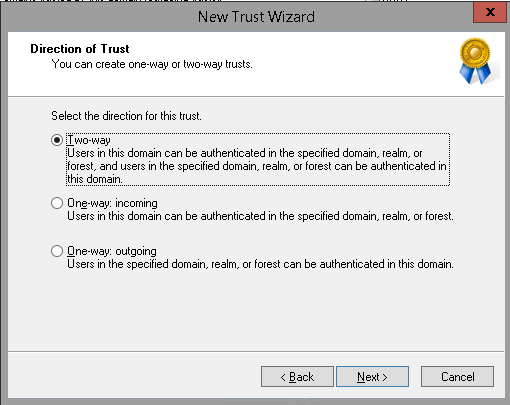Click the Two-way description paragraph
Viewport: 510px width, 405px height.
(257, 166)
